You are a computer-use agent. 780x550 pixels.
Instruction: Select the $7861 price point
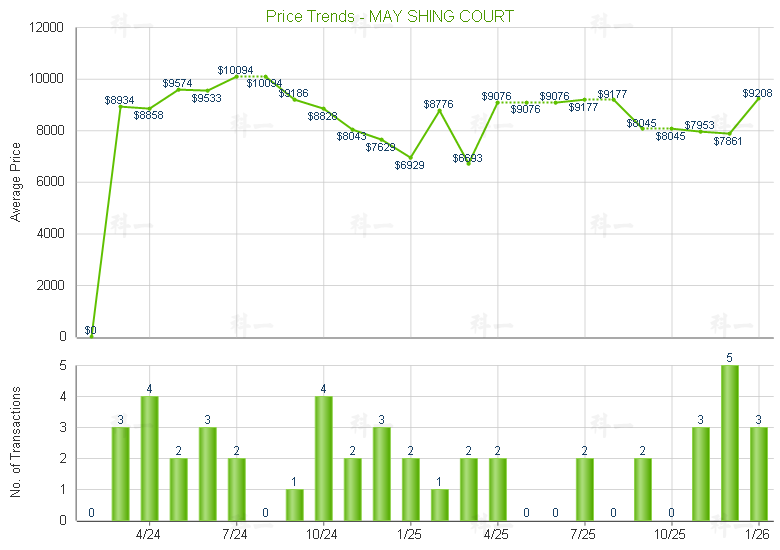tap(730, 134)
